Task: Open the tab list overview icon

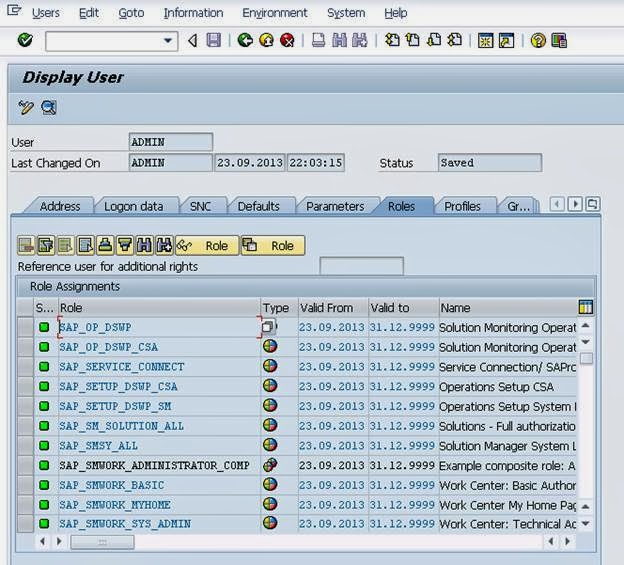Action: (x=593, y=205)
